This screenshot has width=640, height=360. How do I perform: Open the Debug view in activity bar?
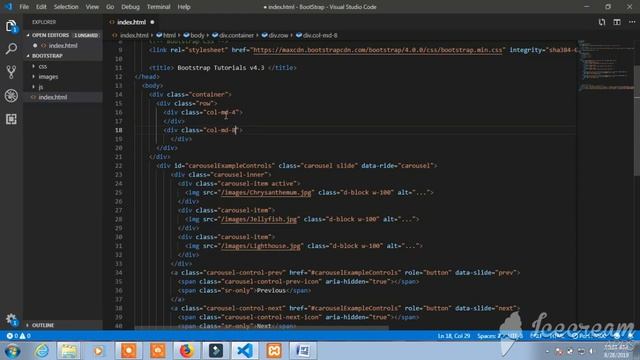[11, 96]
